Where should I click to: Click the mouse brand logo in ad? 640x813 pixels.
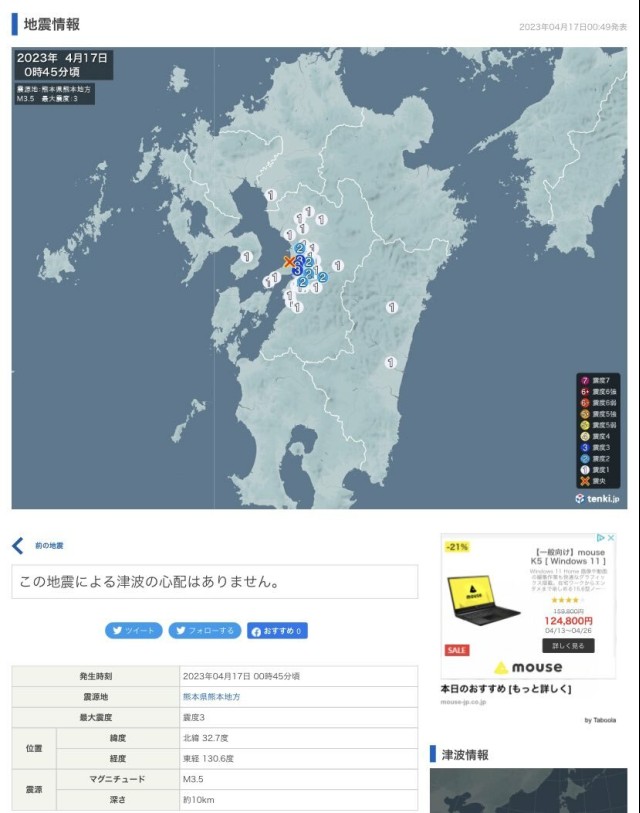pyautogui.click(x=528, y=667)
